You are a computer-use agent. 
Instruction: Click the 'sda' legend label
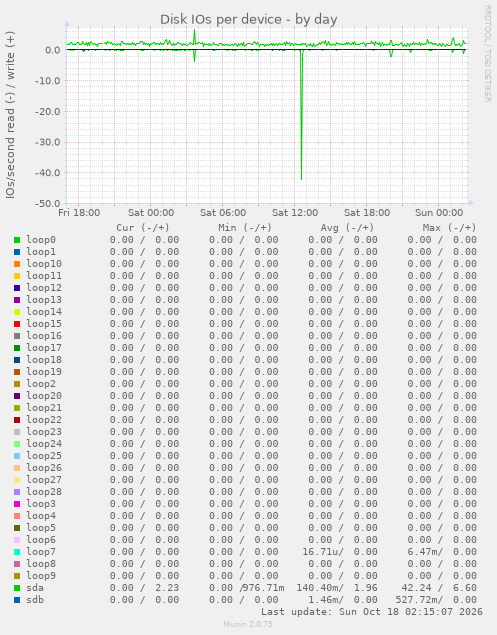(x=35, y=588)
